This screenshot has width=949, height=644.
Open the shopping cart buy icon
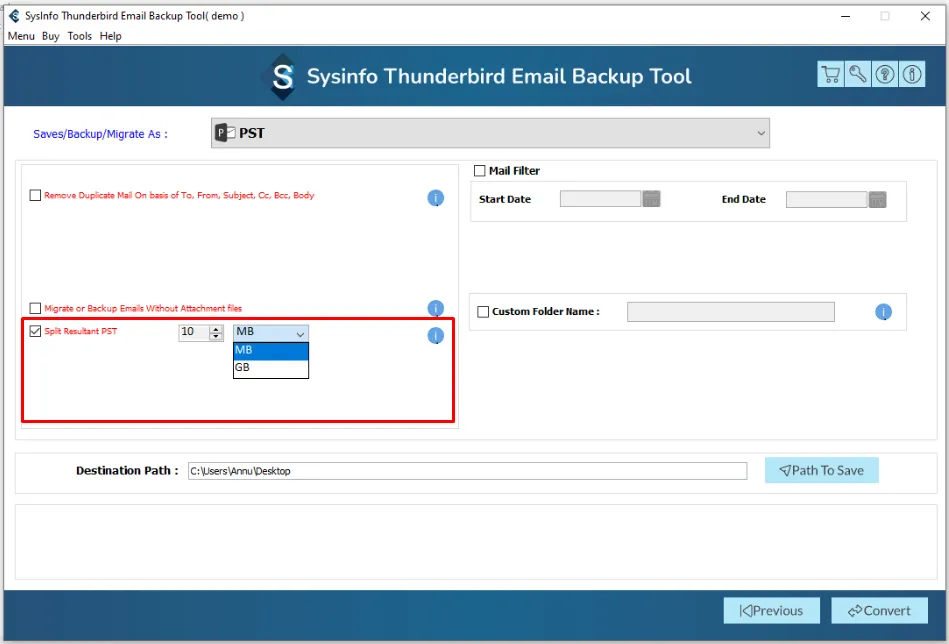pyautogui.click(x=830, y=74)
